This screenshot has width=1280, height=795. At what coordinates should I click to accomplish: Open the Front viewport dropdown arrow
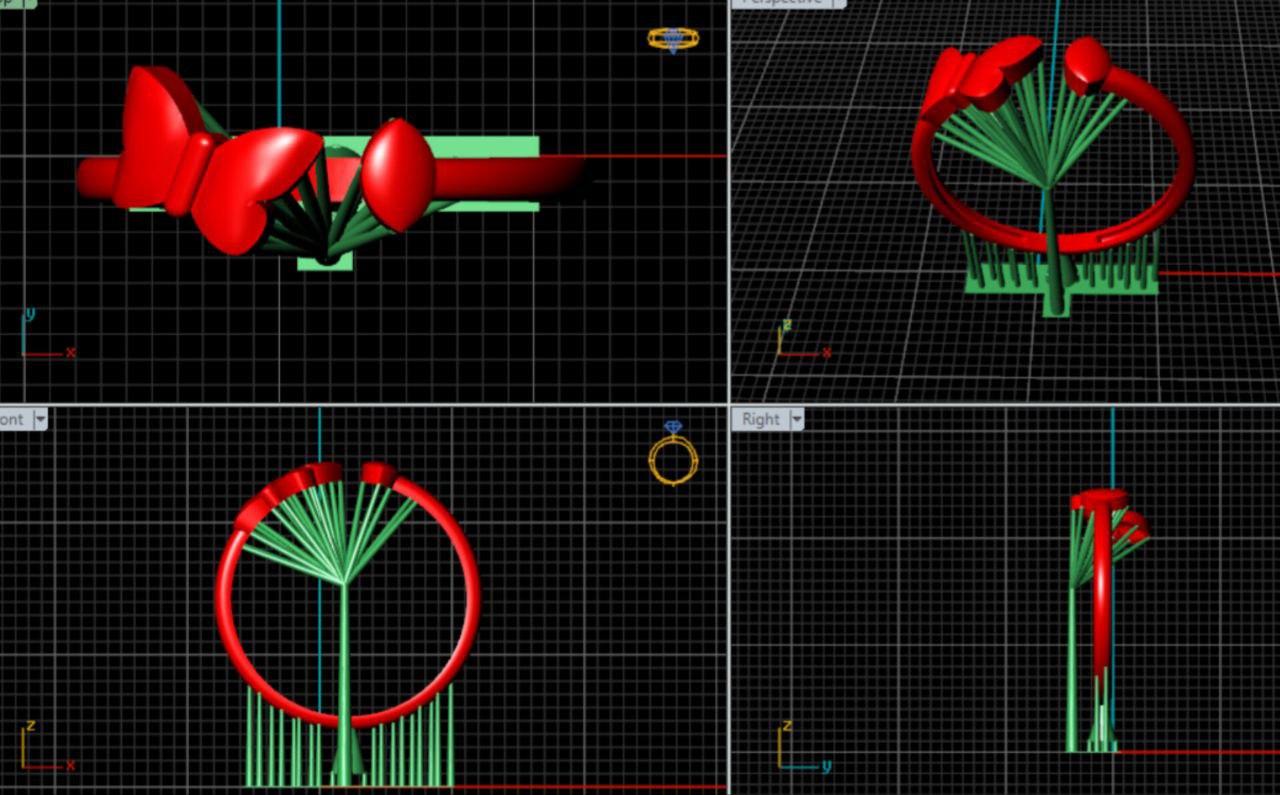40,420
